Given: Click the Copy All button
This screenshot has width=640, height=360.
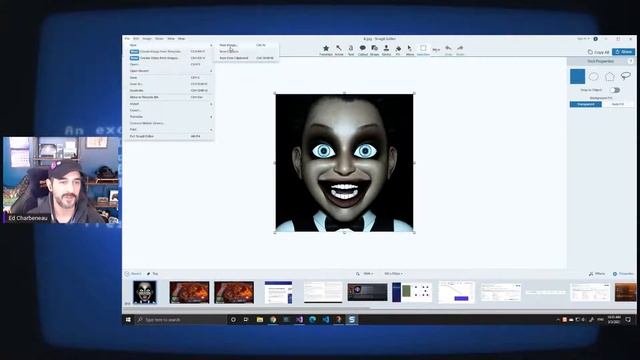Looking at the screenshot, I should (x=598, y=52).
